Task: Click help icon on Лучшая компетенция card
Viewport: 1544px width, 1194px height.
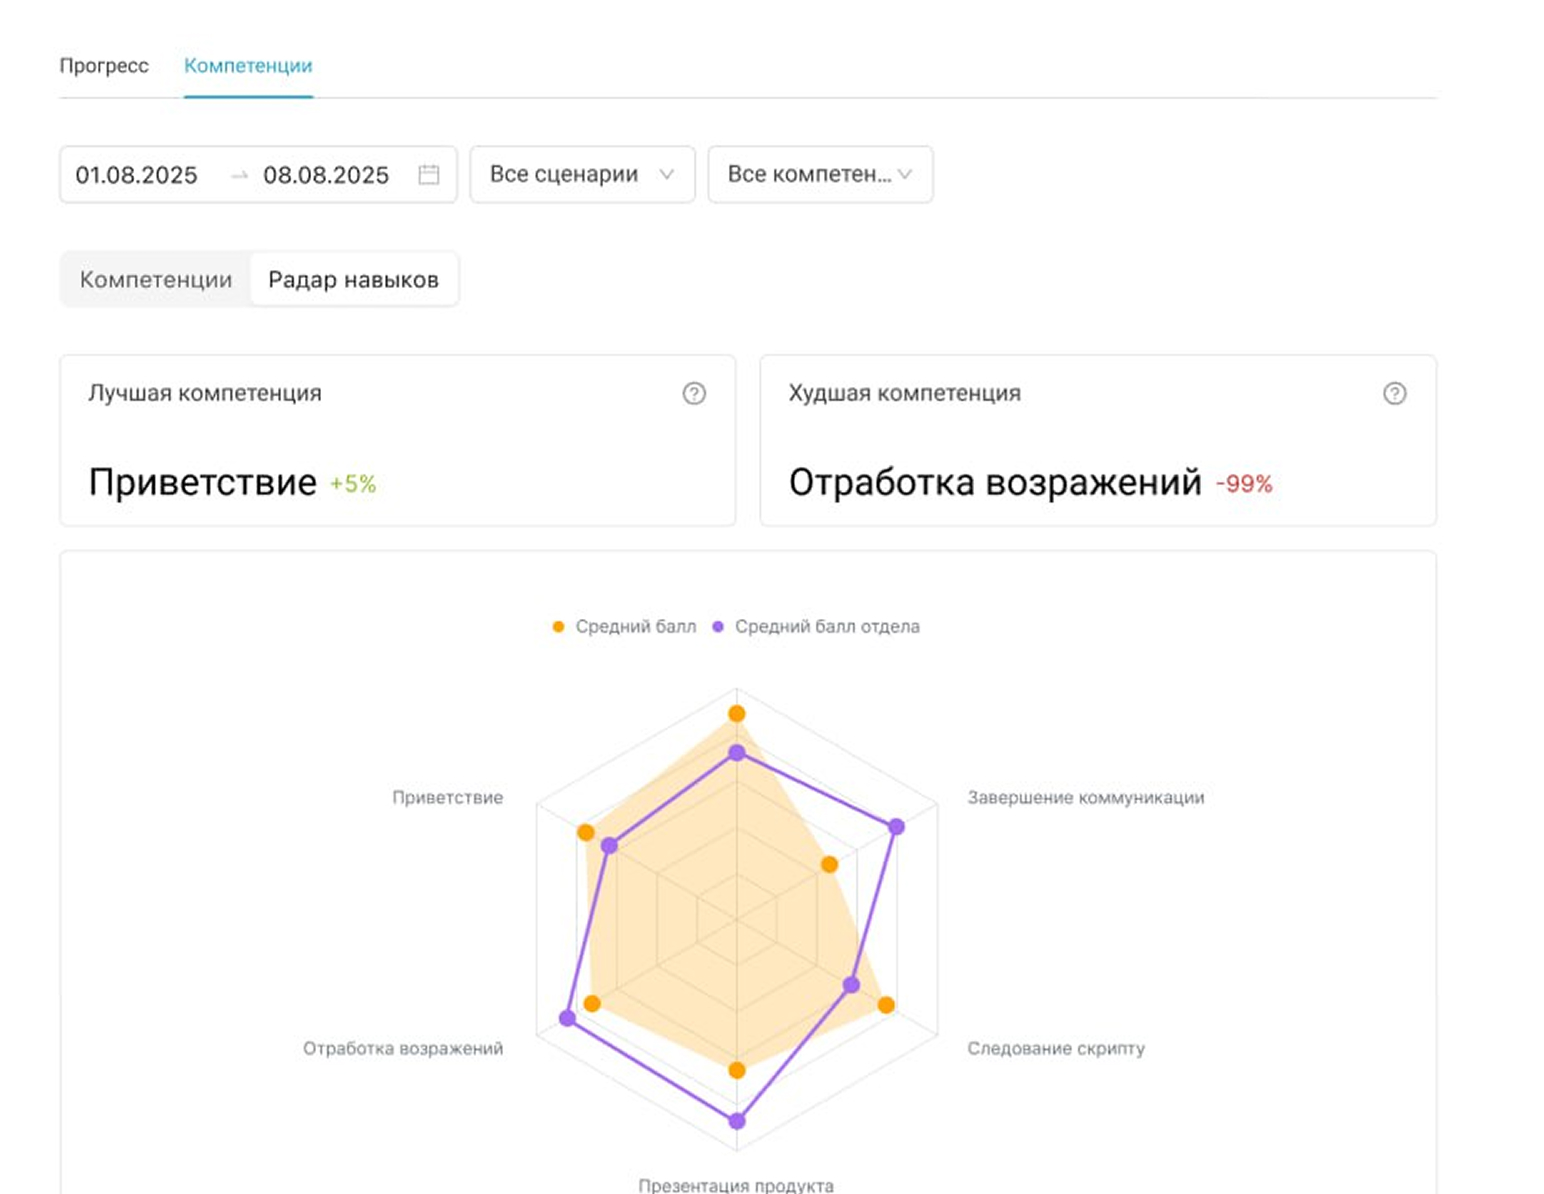Action: point(694,394)
